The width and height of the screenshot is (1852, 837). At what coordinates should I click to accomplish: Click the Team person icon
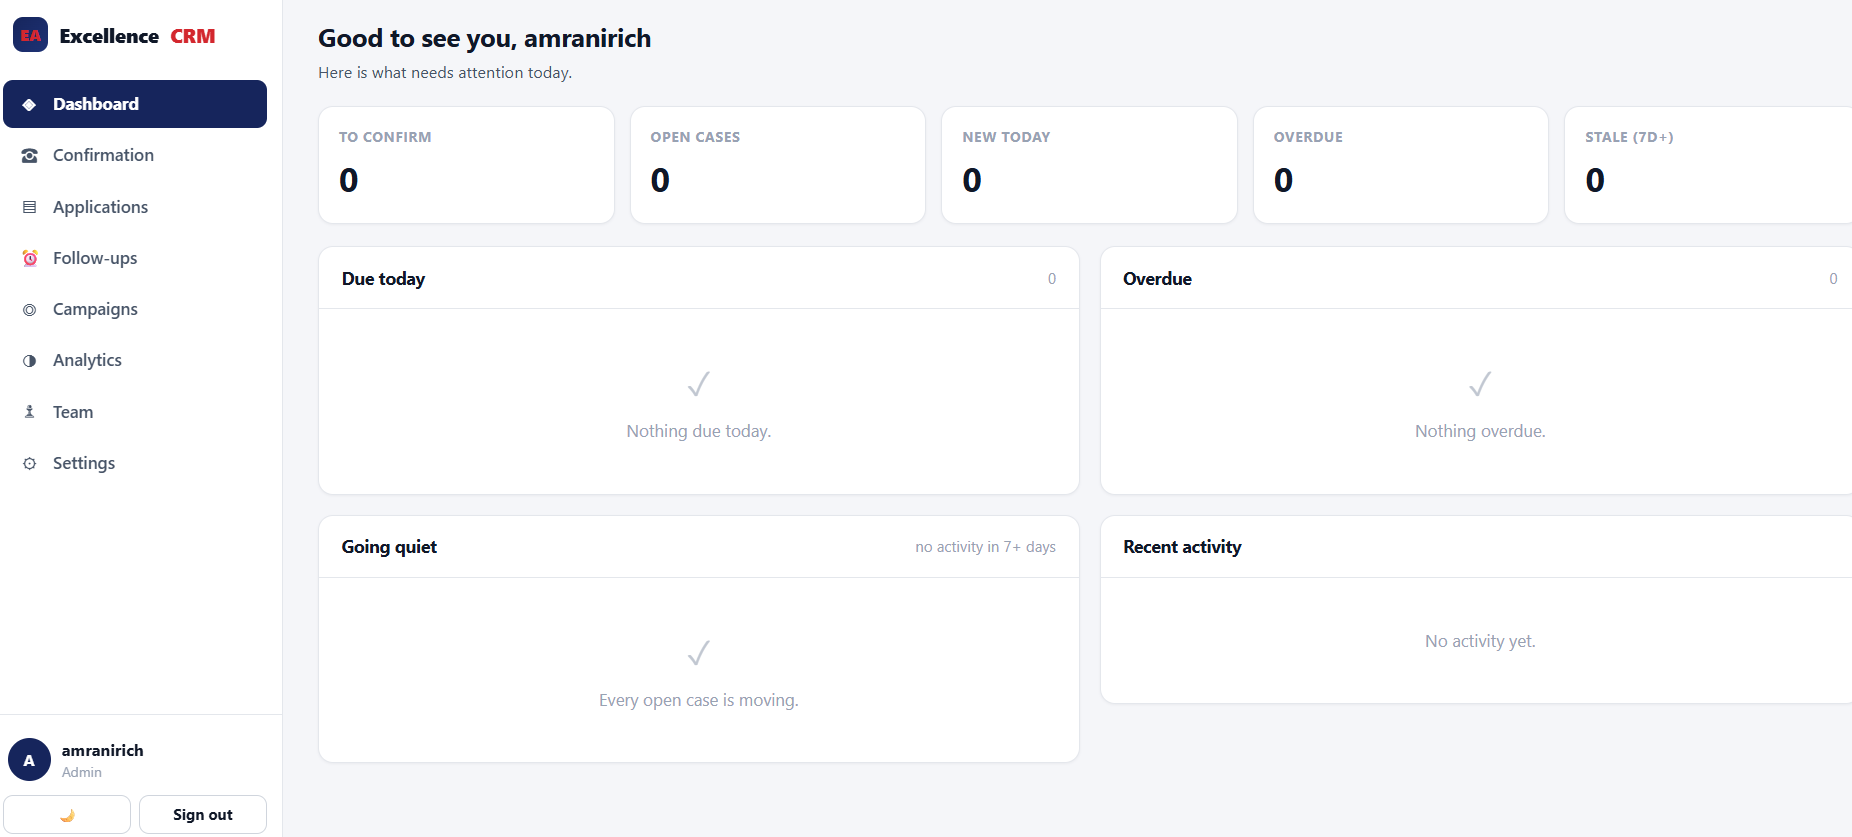pyautogui.click(x=30, y=412)
